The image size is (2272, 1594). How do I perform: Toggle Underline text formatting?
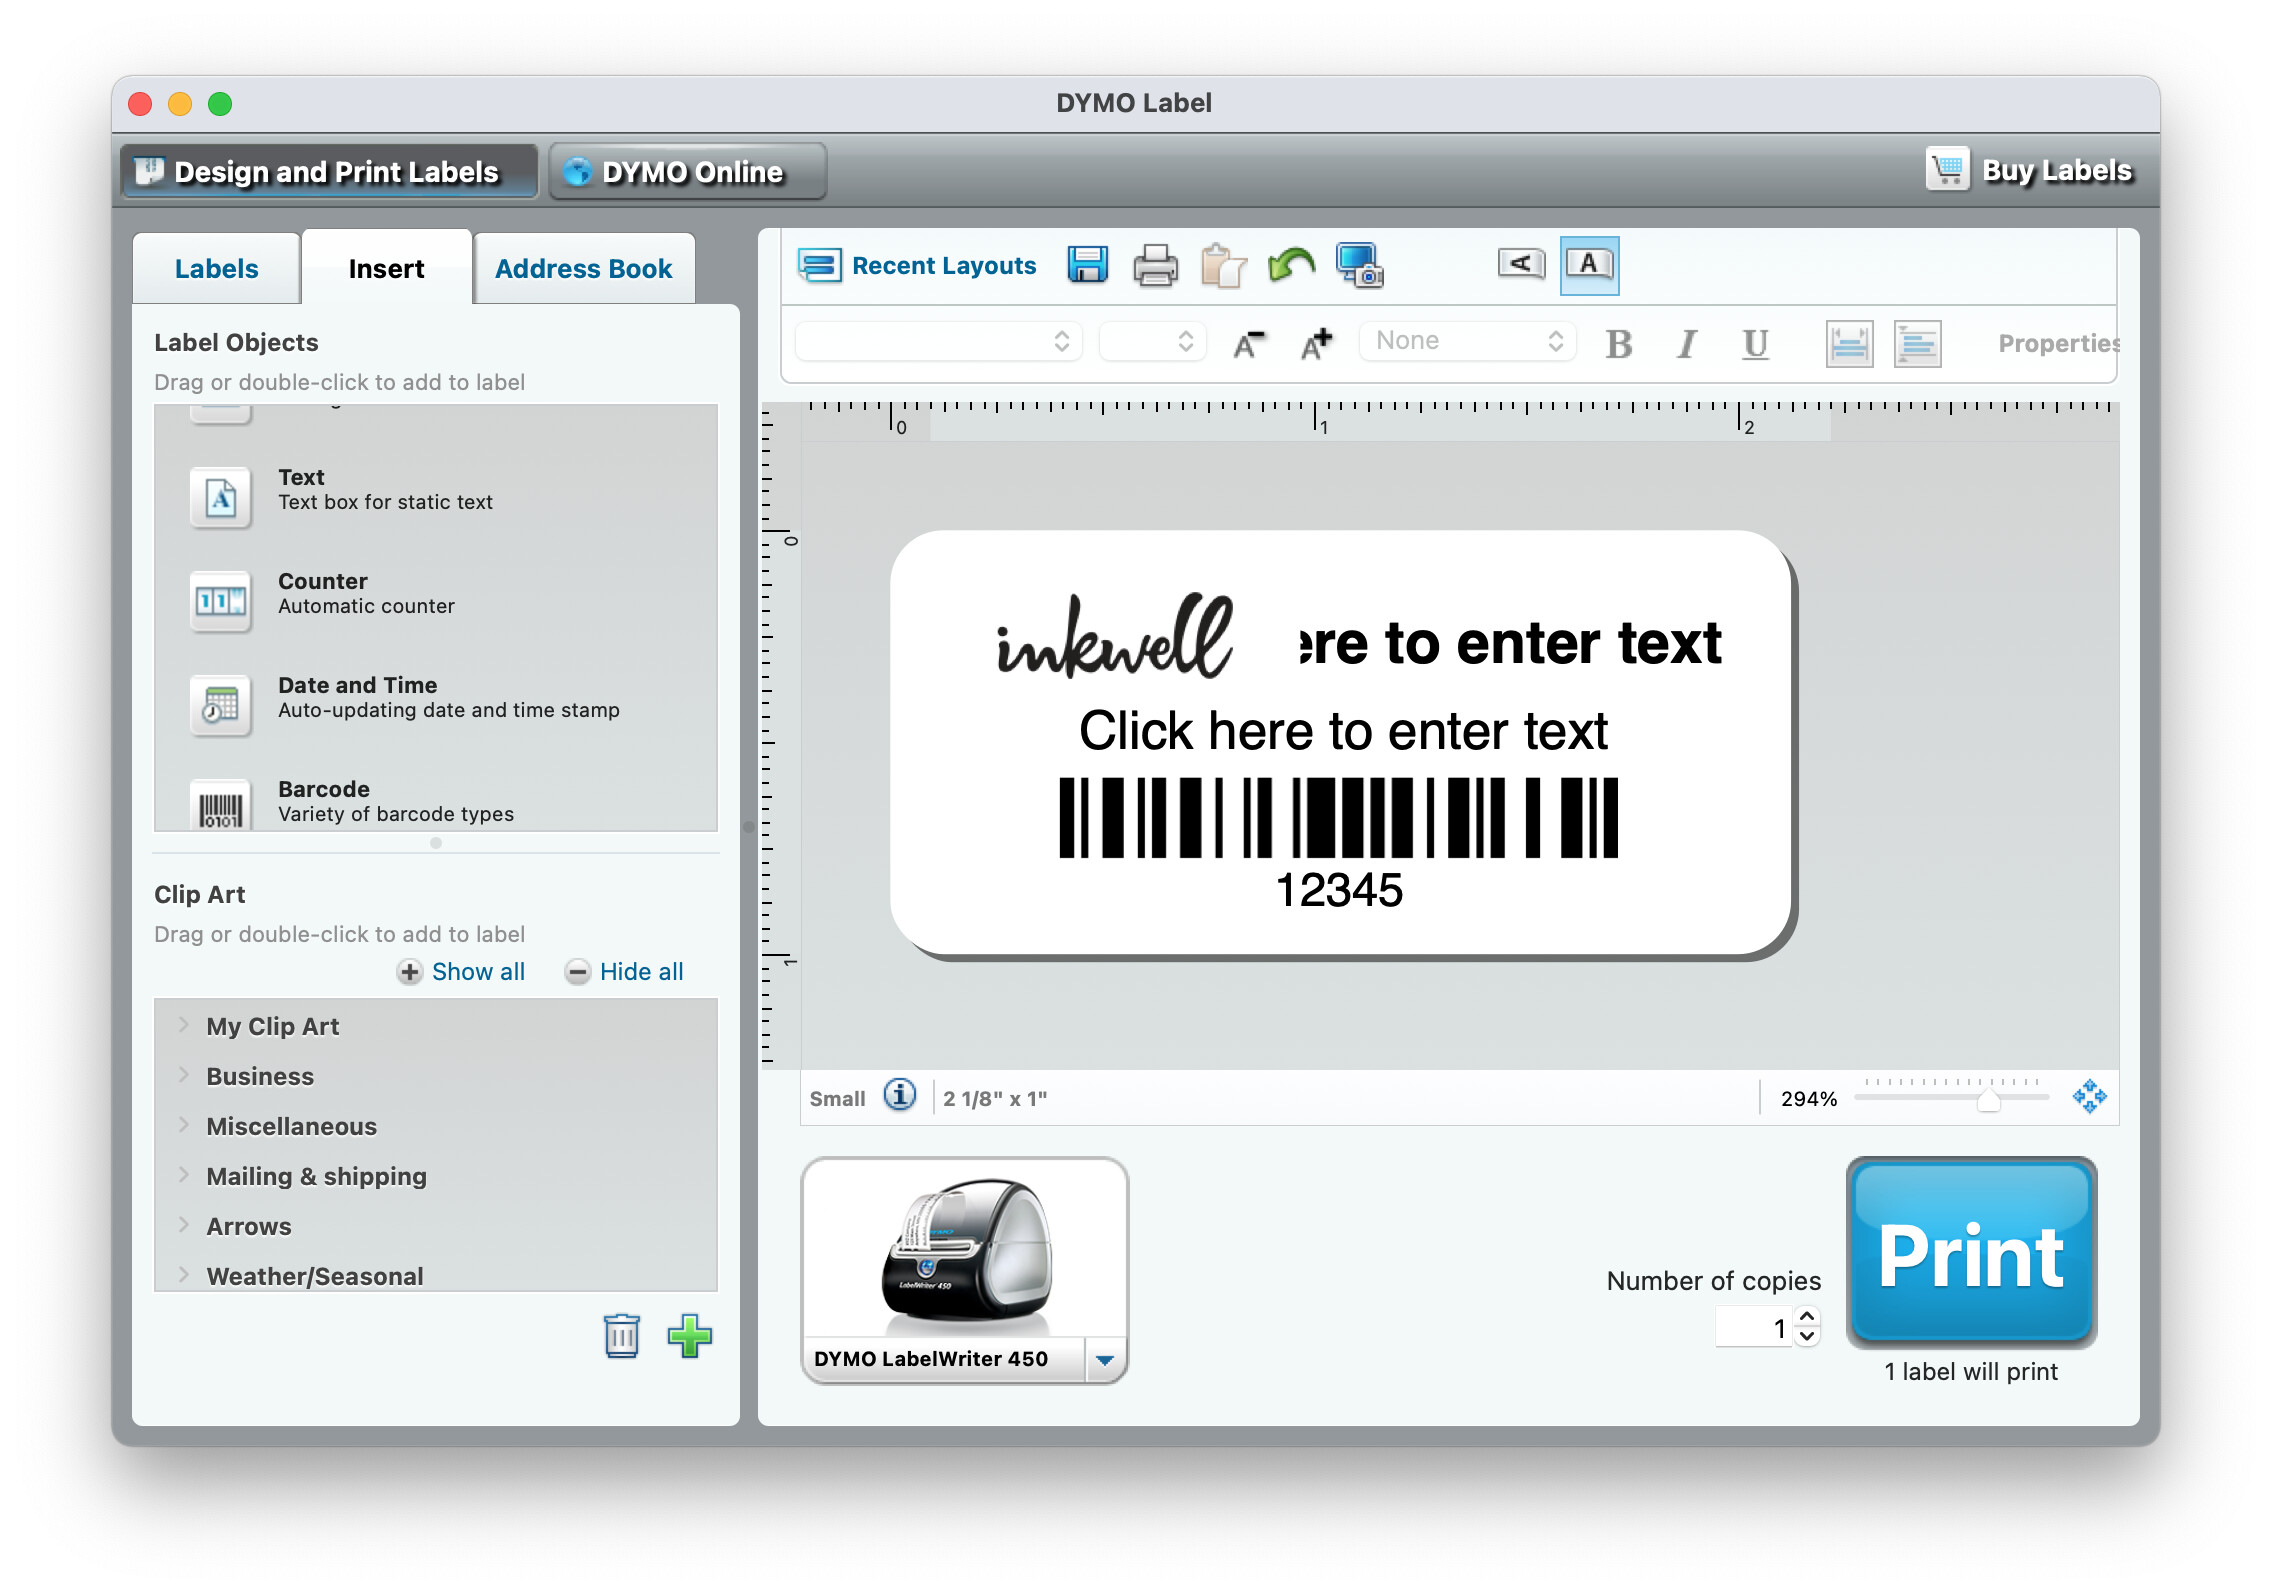pos(1755,344)
